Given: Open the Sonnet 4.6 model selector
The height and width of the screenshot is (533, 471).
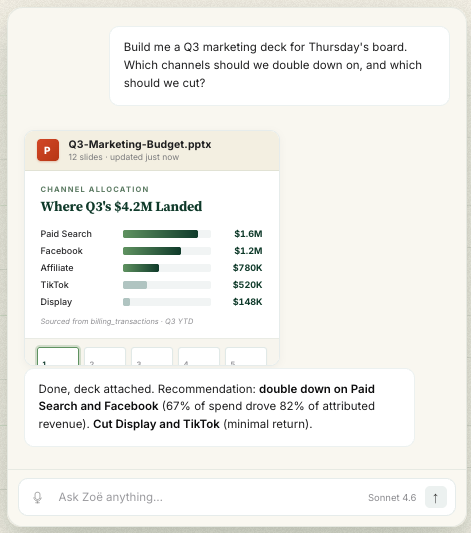Looking at the screenshot, I should point(392,498).
